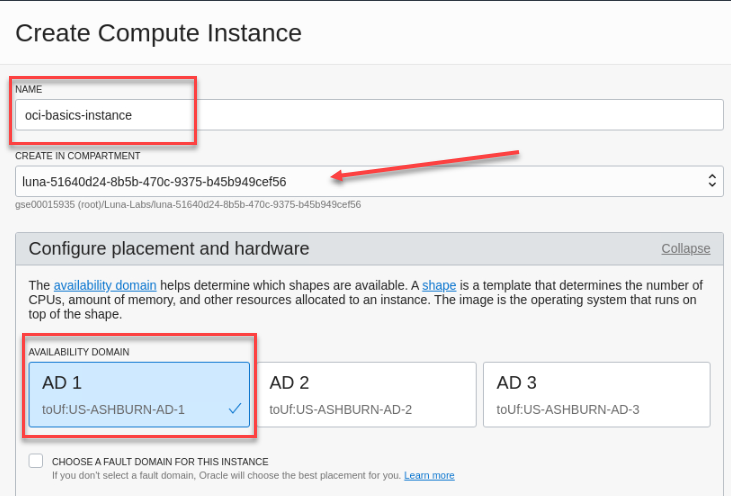Click the toUf:US-ASHBURN-AD-3 subtitle text
This screenshot has height=496, width=731.
(567, 409)
